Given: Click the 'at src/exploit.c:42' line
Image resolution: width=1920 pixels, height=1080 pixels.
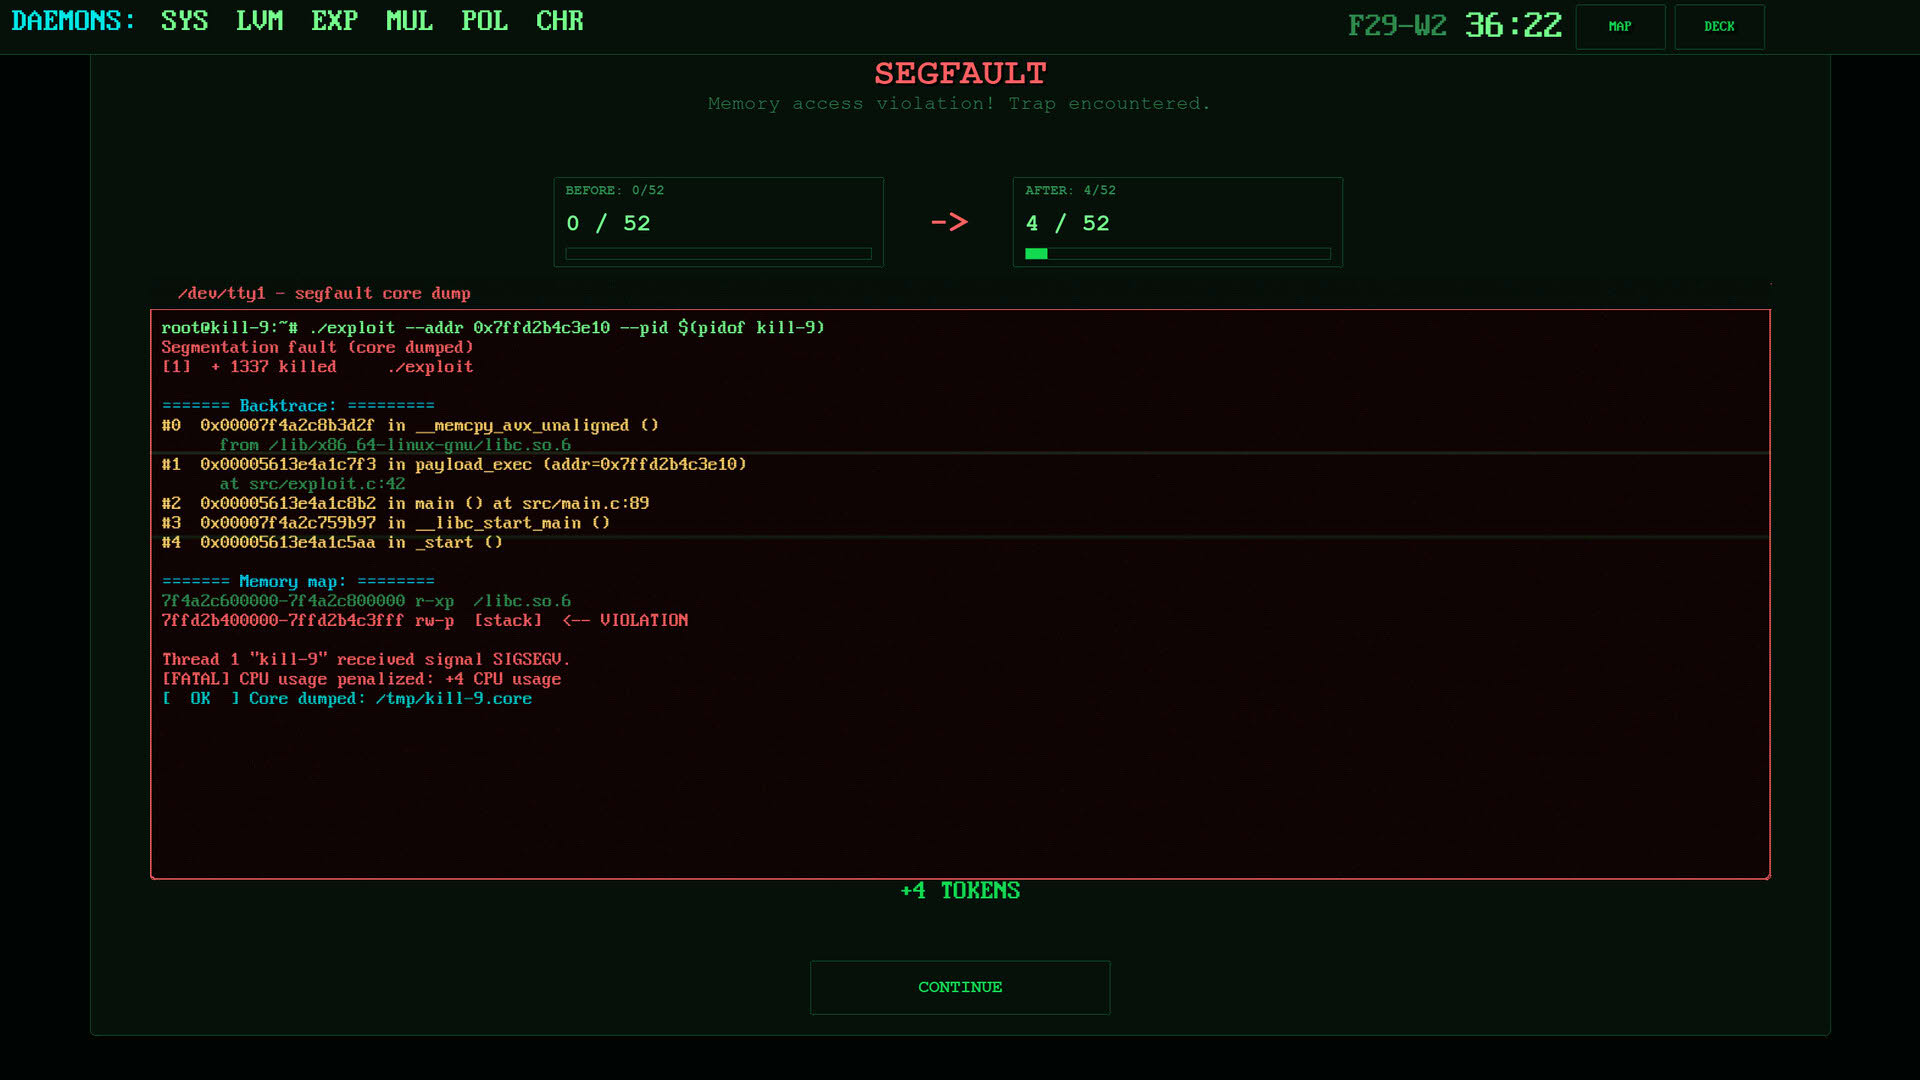Looking at the screenshot, I should (x=312, y=484).
